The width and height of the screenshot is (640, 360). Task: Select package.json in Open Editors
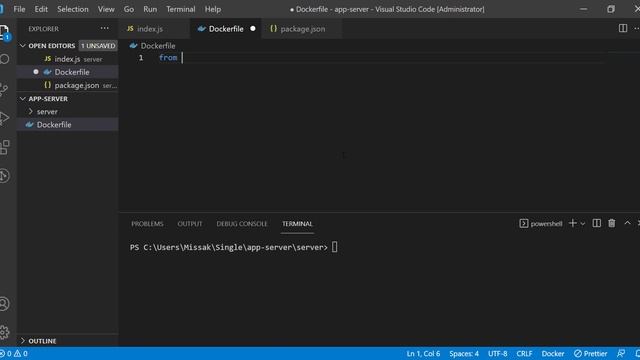68,85
